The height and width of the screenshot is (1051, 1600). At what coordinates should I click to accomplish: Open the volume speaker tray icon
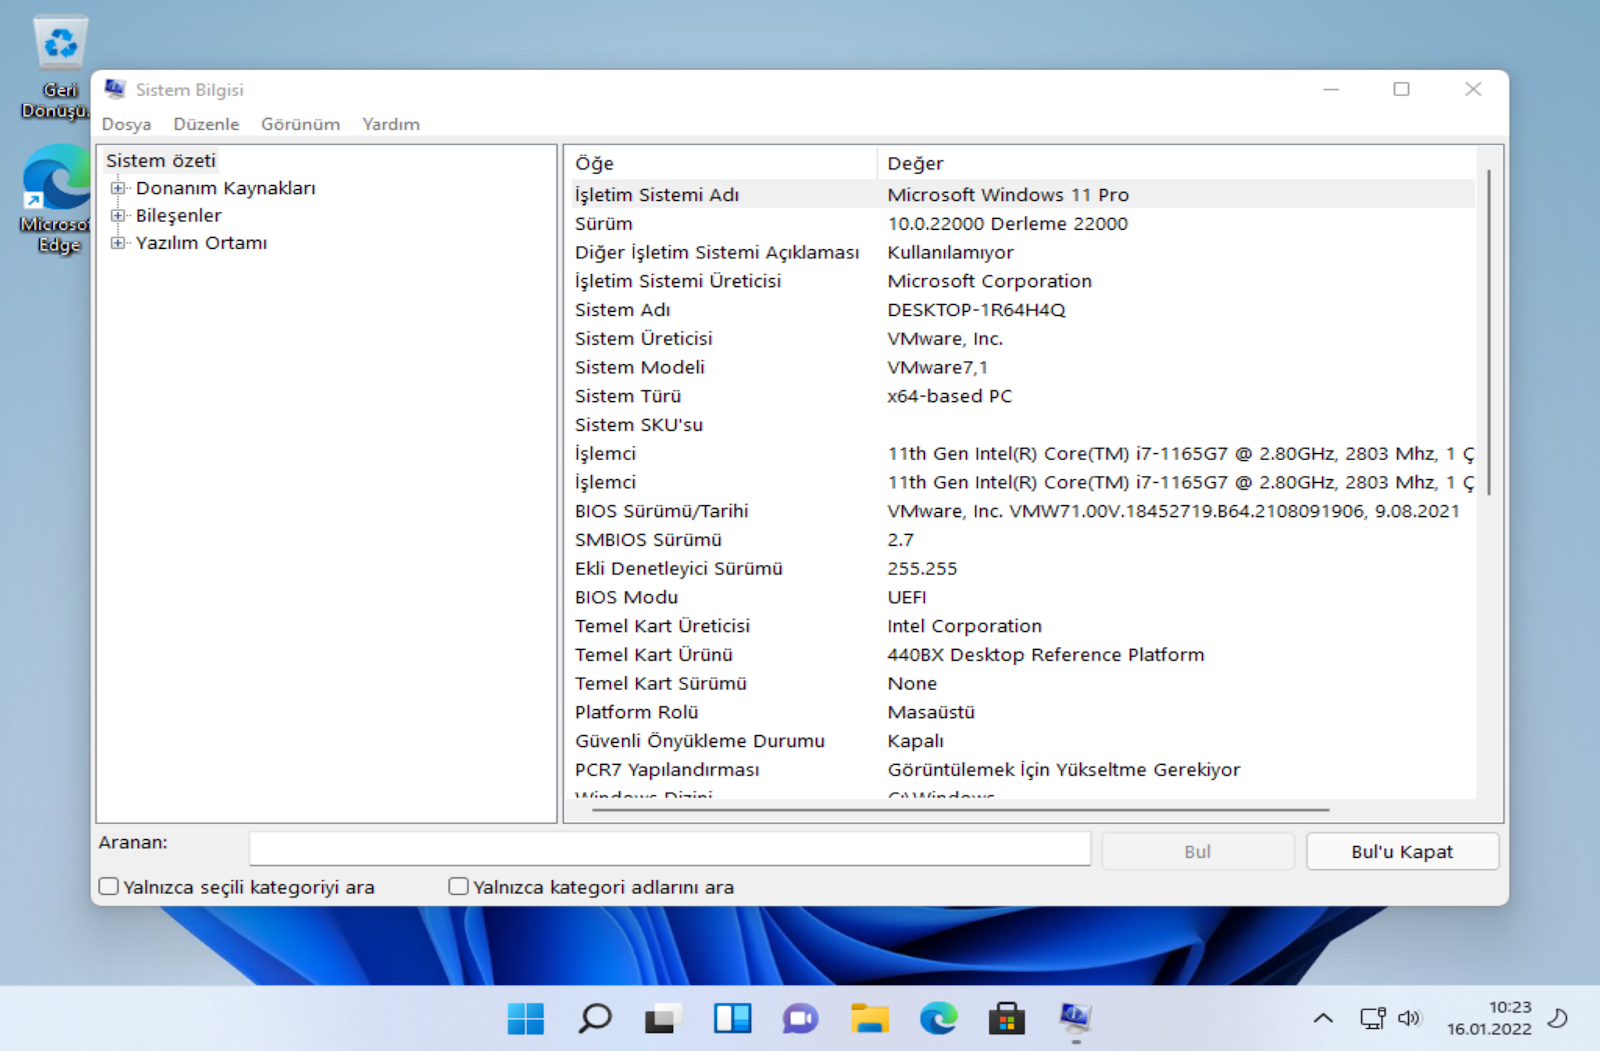point(1409,1019)
